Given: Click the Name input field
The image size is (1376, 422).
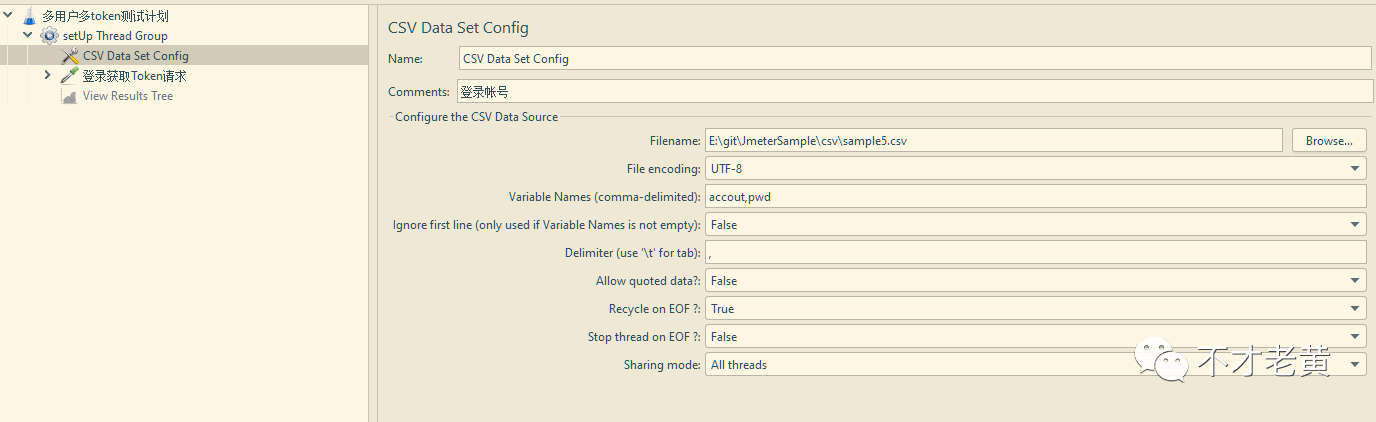Looking at the screenshot, I should (915, 59).
